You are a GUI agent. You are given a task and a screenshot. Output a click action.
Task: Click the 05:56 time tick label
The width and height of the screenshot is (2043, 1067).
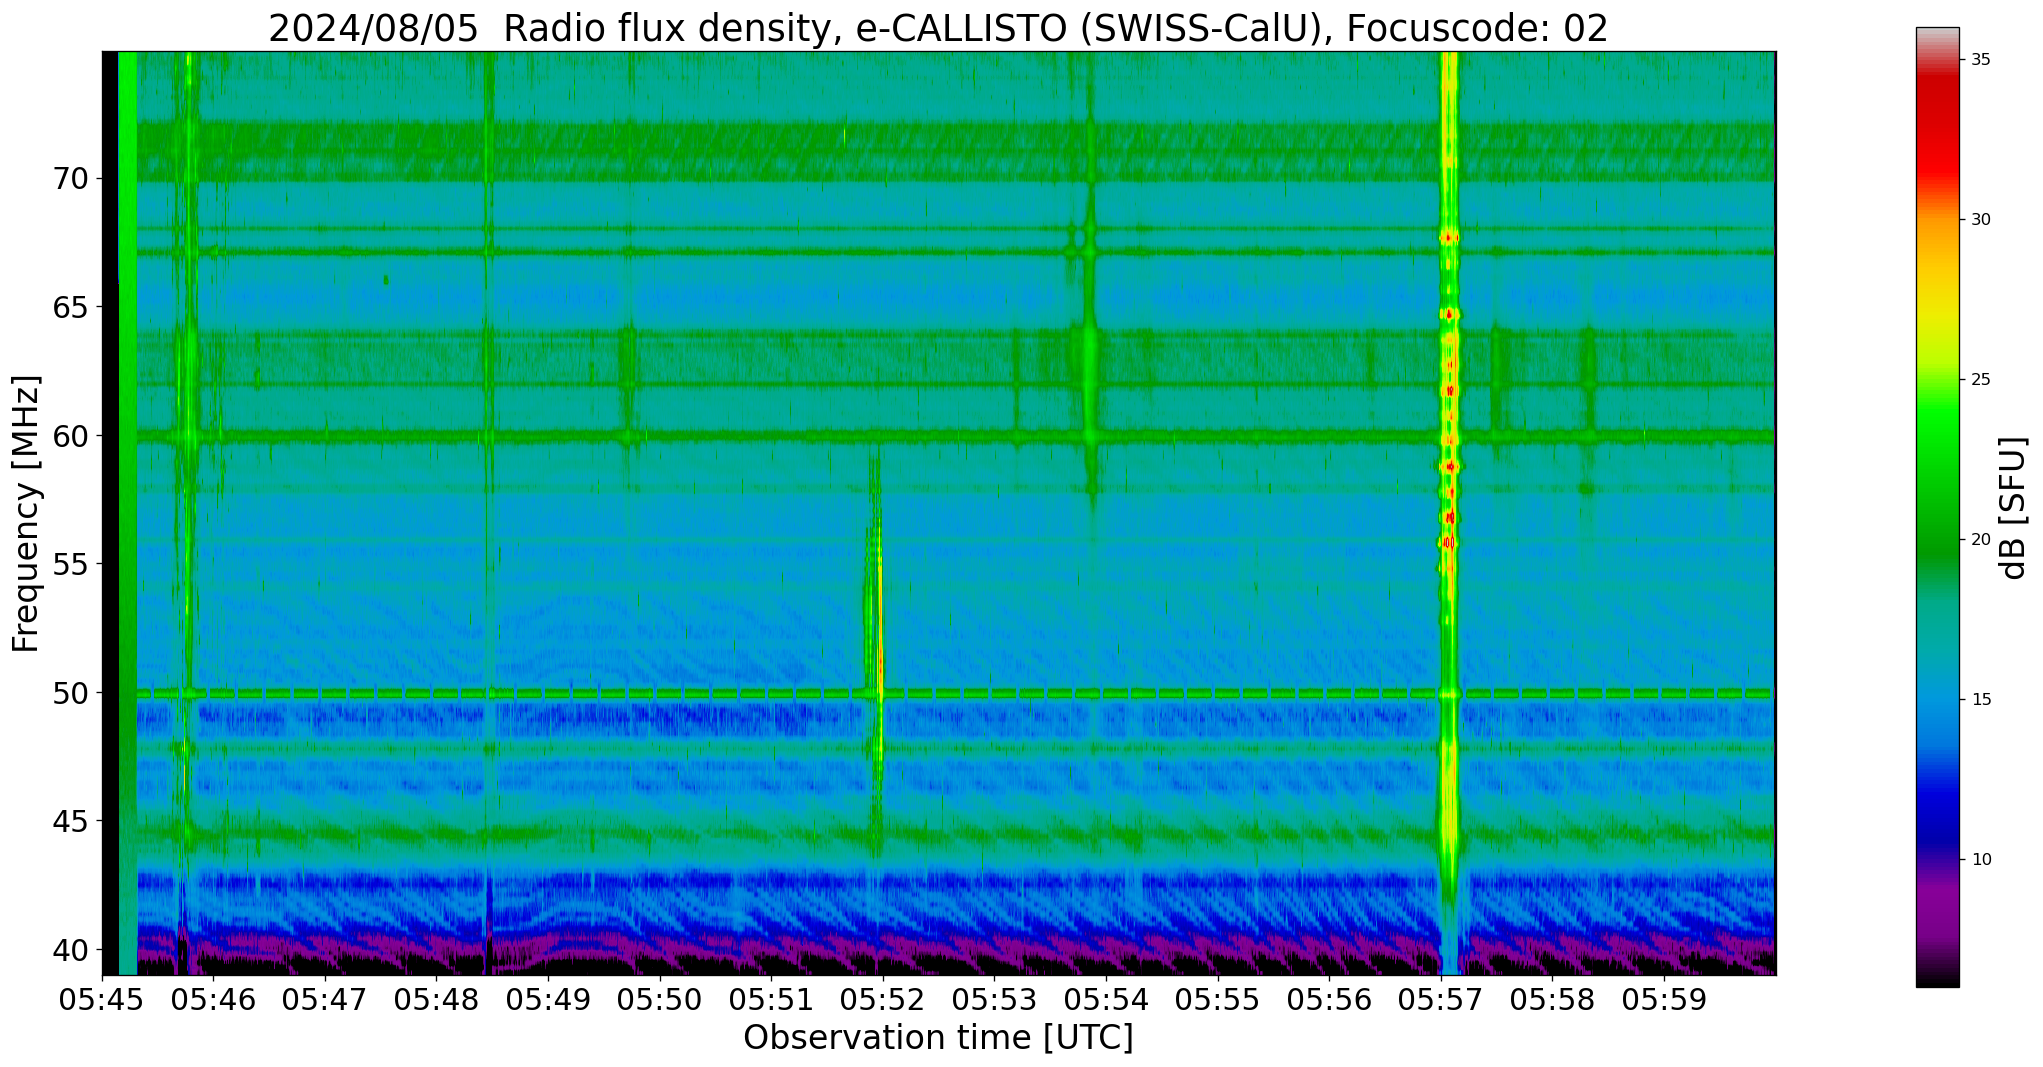1329,999
